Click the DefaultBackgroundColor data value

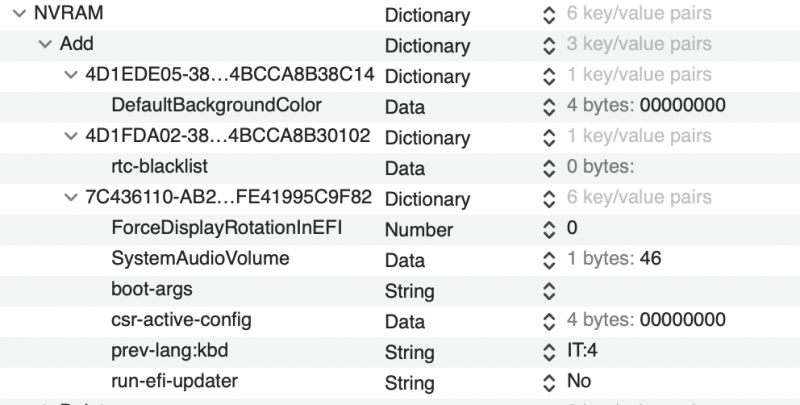tap(683, 106)
